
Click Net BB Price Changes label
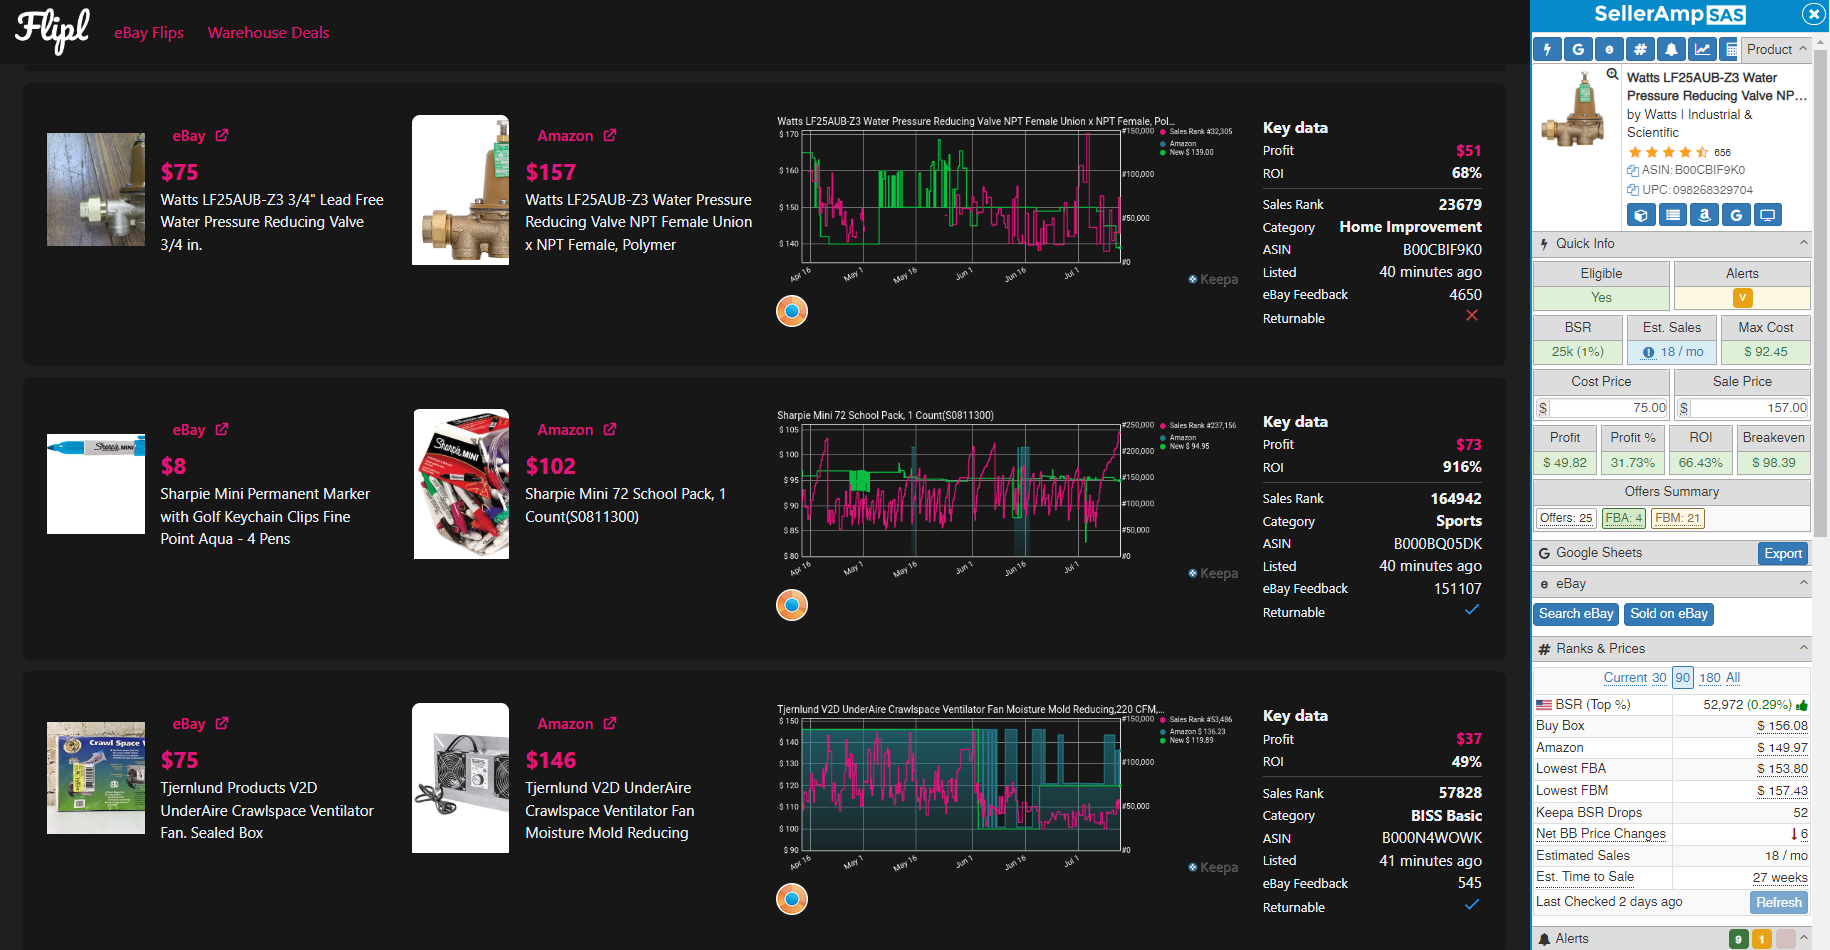(x=1601, y=834)
